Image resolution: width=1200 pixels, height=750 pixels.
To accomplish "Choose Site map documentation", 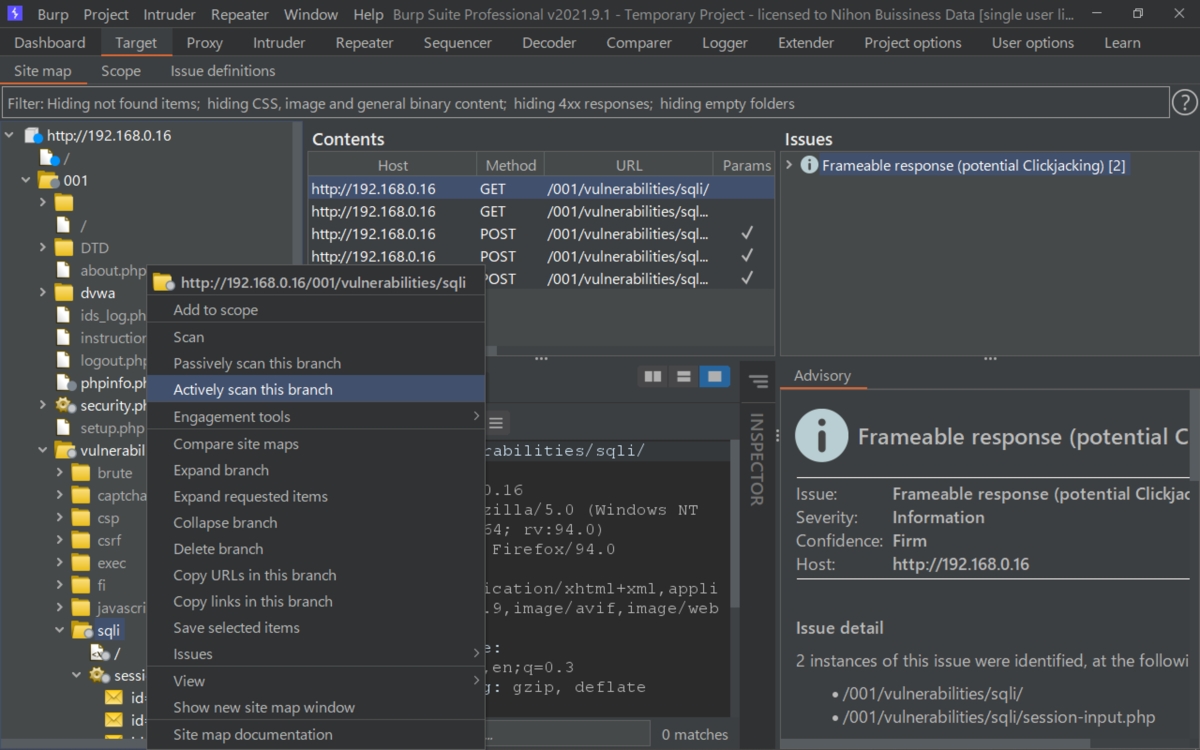I will [x=316, y=734].
